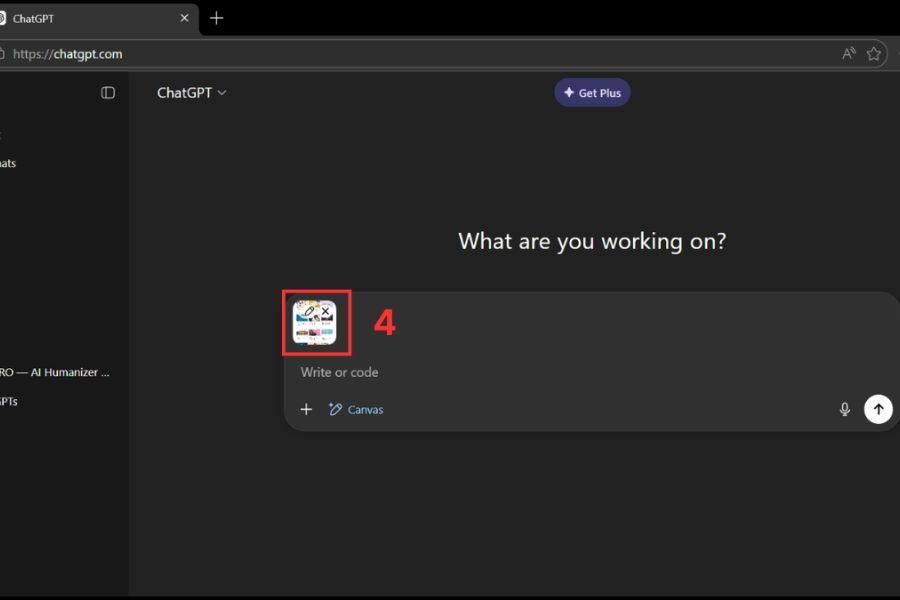Click the Read aloud icon in address bar
This screenshot has width=900, height=600.
(849, 54)
